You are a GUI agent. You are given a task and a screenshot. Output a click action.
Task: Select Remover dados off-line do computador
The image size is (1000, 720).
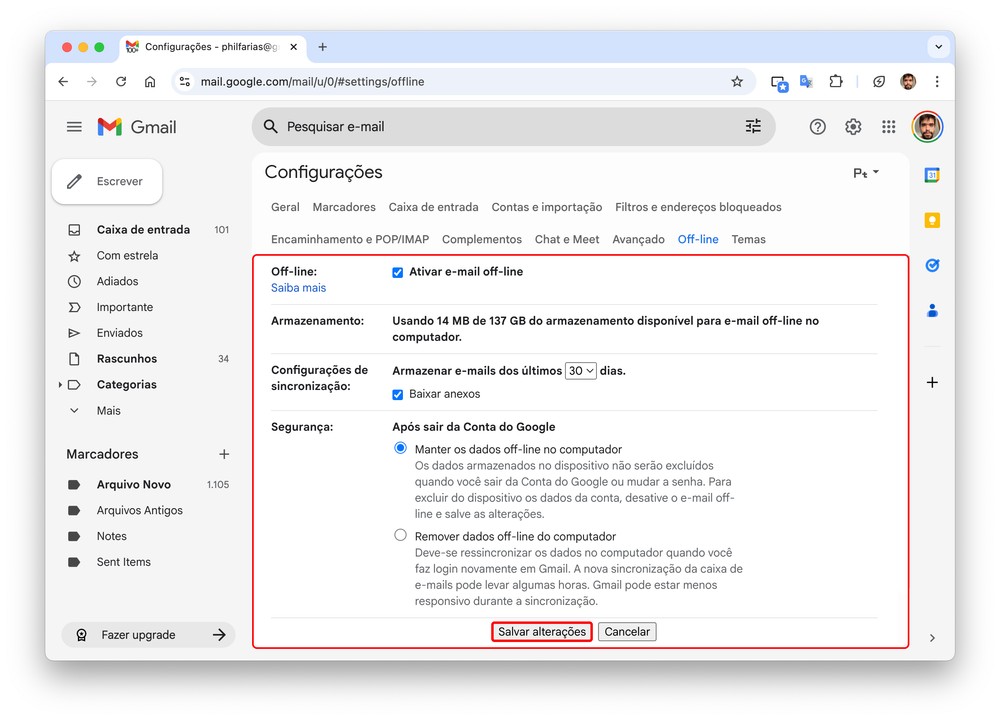click(401, 536)
